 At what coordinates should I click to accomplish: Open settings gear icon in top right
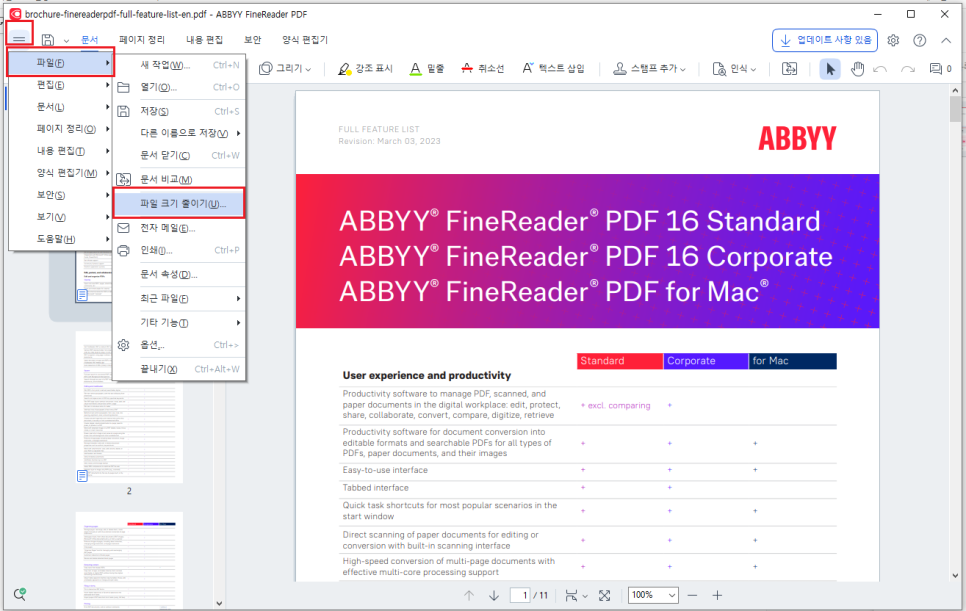(893, 40)
